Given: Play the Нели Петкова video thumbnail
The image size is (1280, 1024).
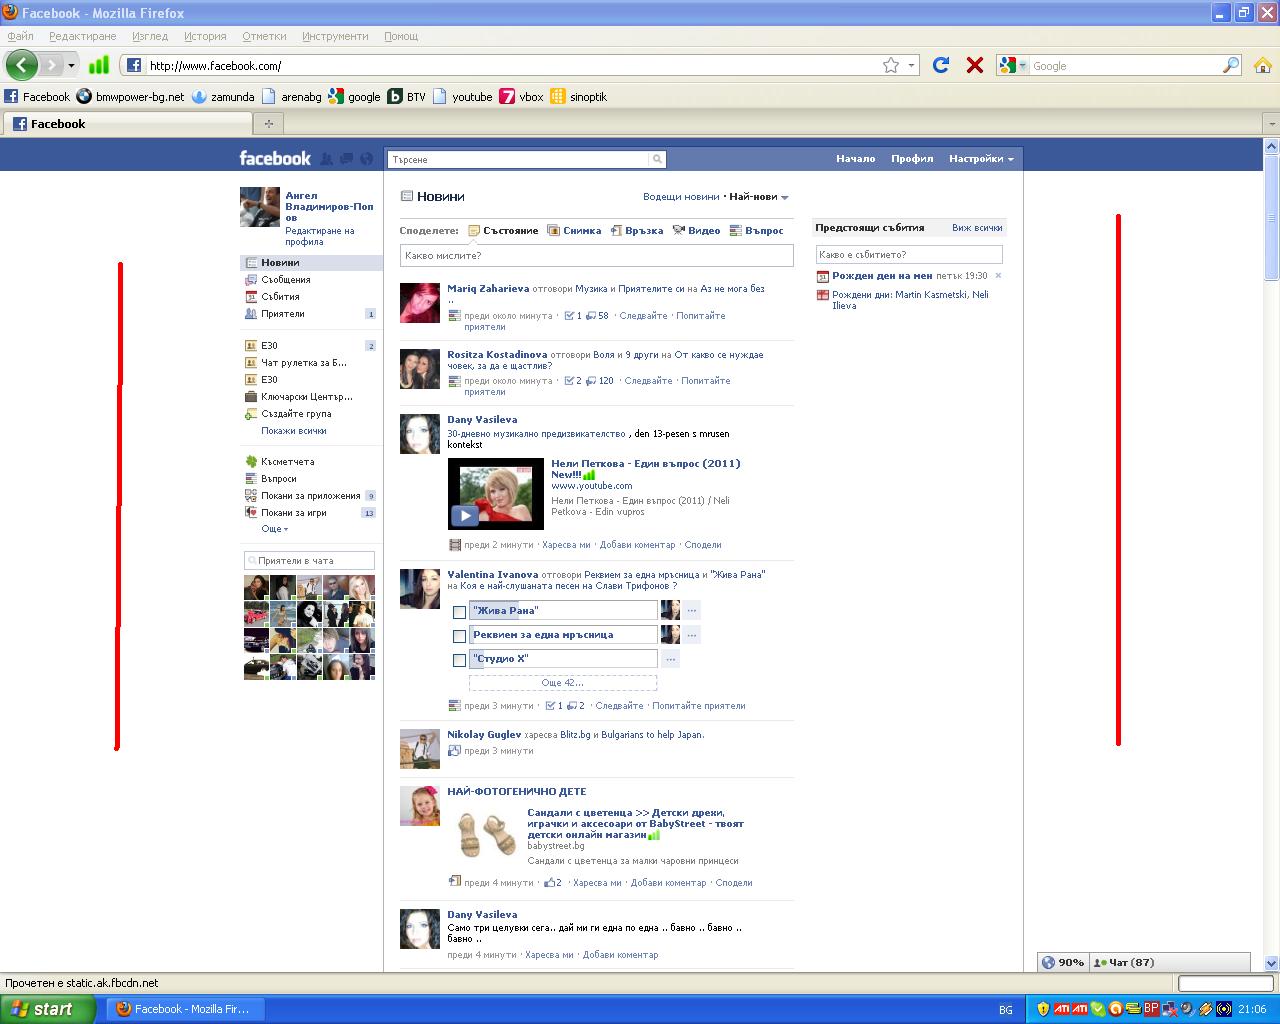Looking at the screenshot, I should [x=496, y=494].
